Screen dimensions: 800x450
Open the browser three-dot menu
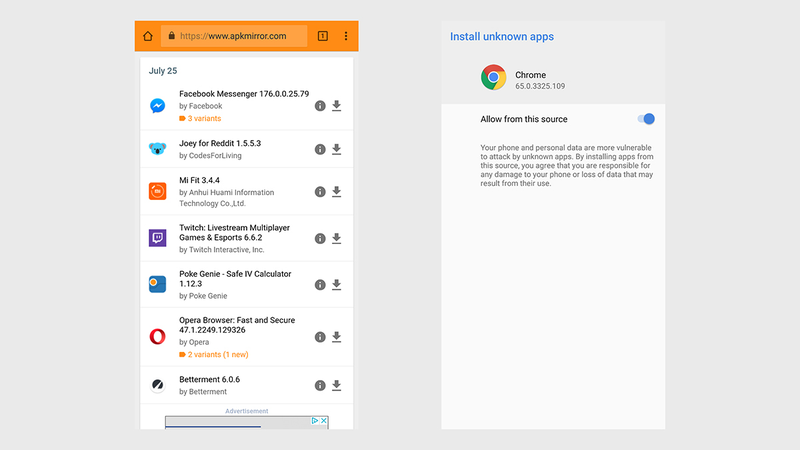[346, 36]
